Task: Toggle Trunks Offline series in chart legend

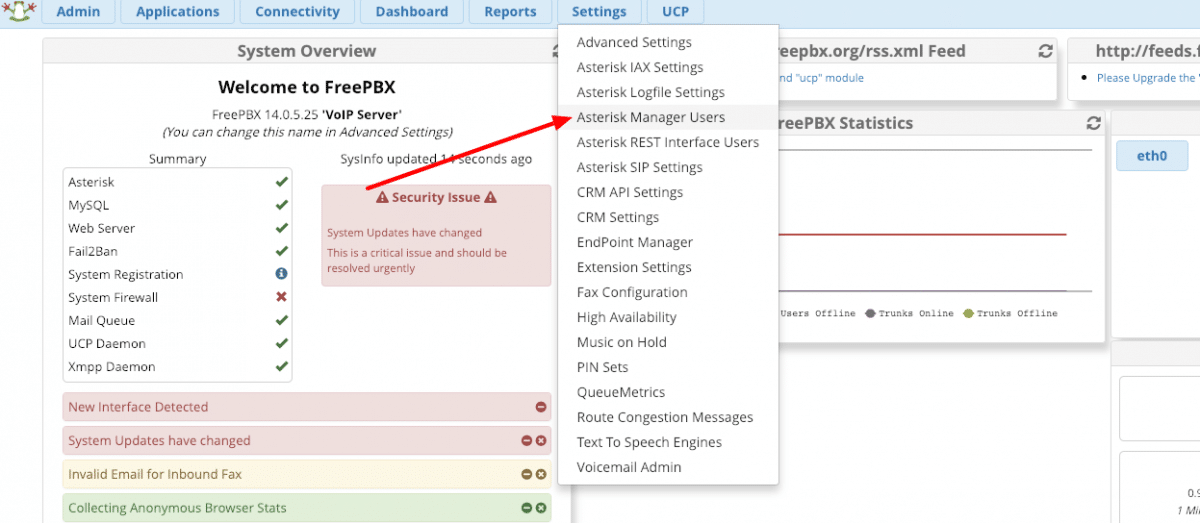Action: pyautogui.click(x=1010, y=313)
